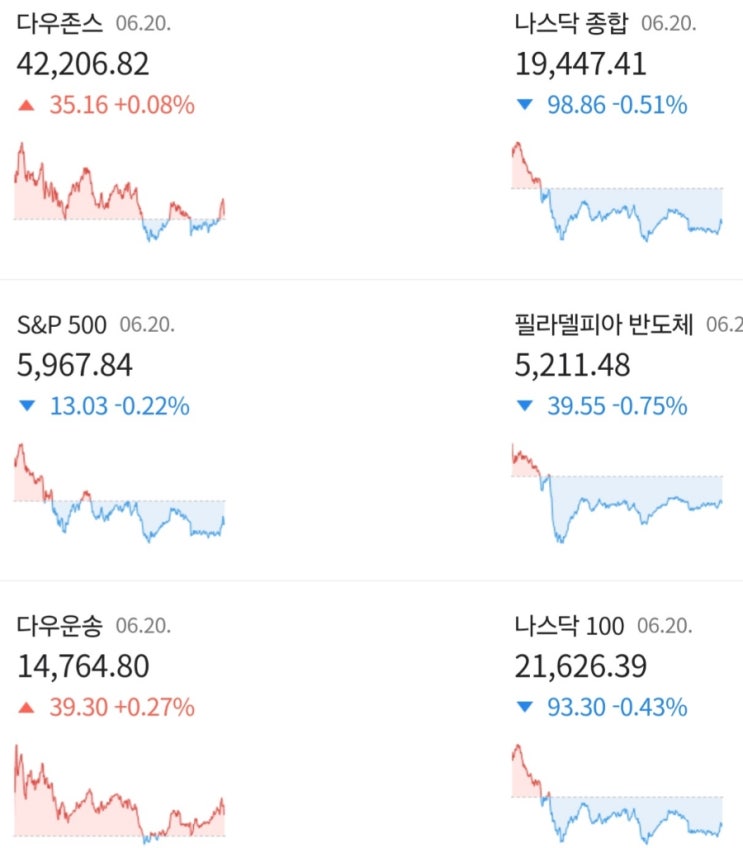
Task: Click the red up arrow for 다우운송
Action: 27,708
